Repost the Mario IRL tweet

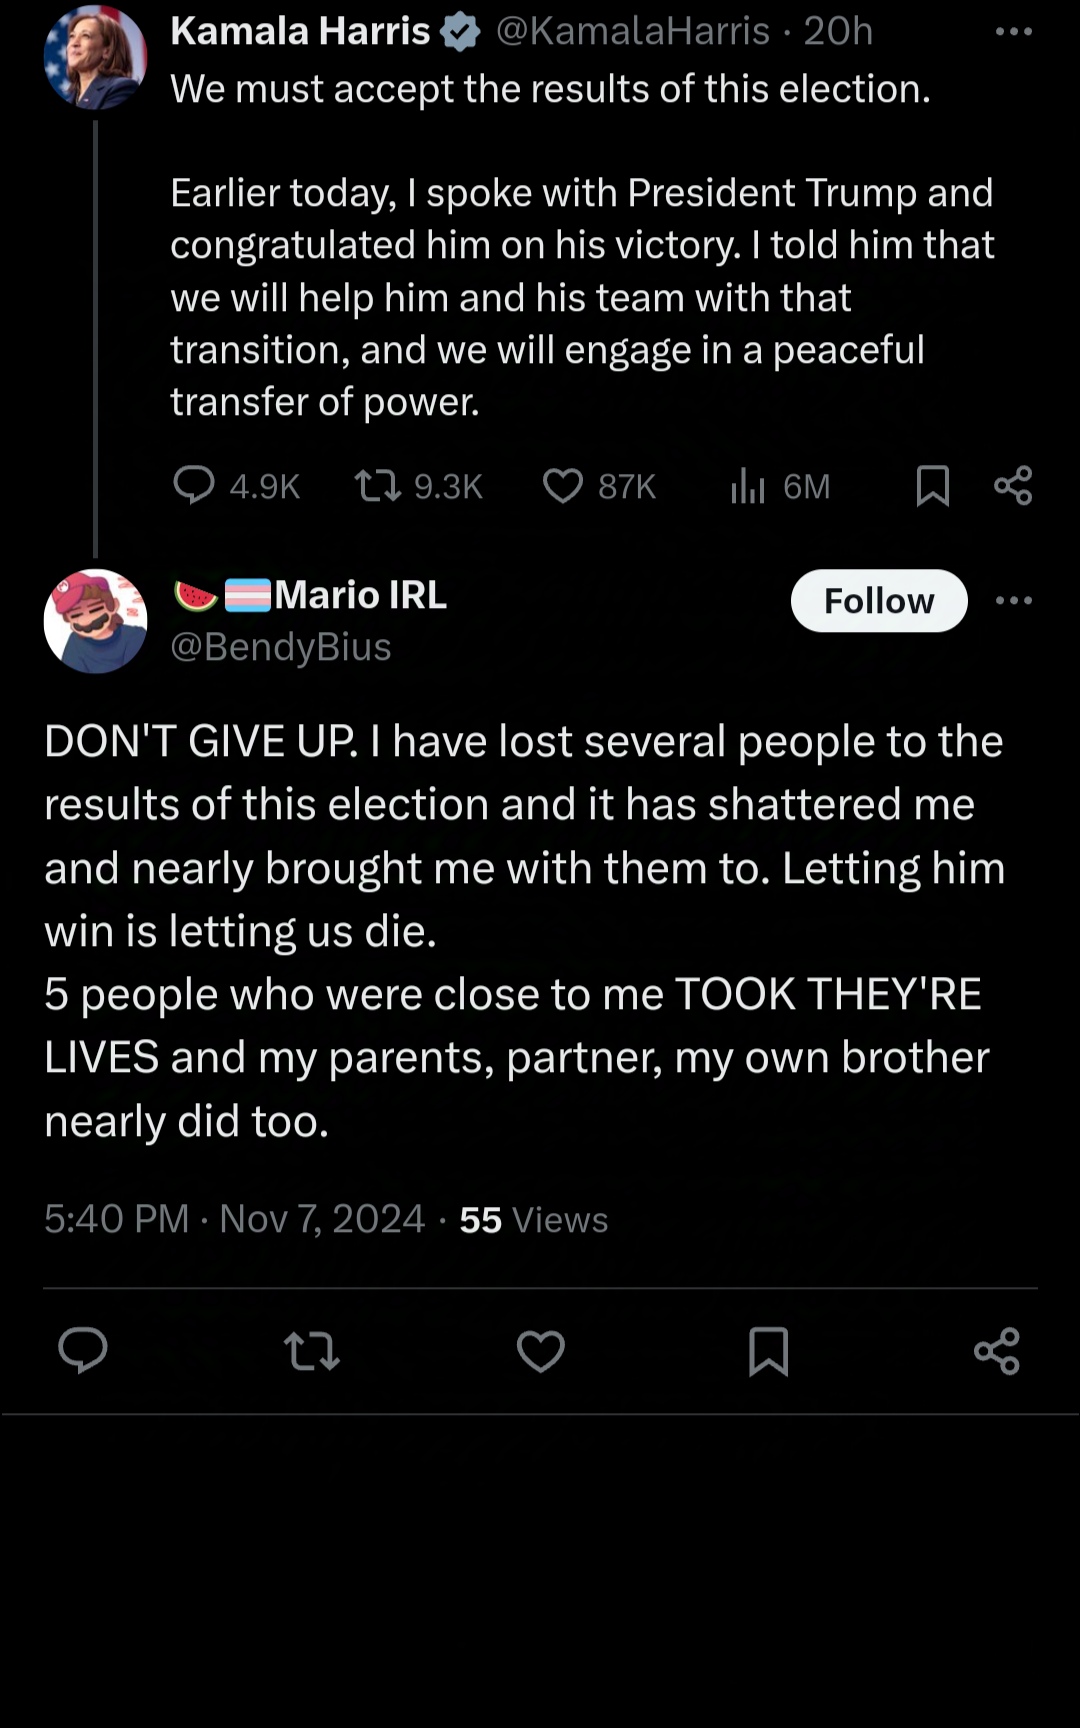(312, 1351)
